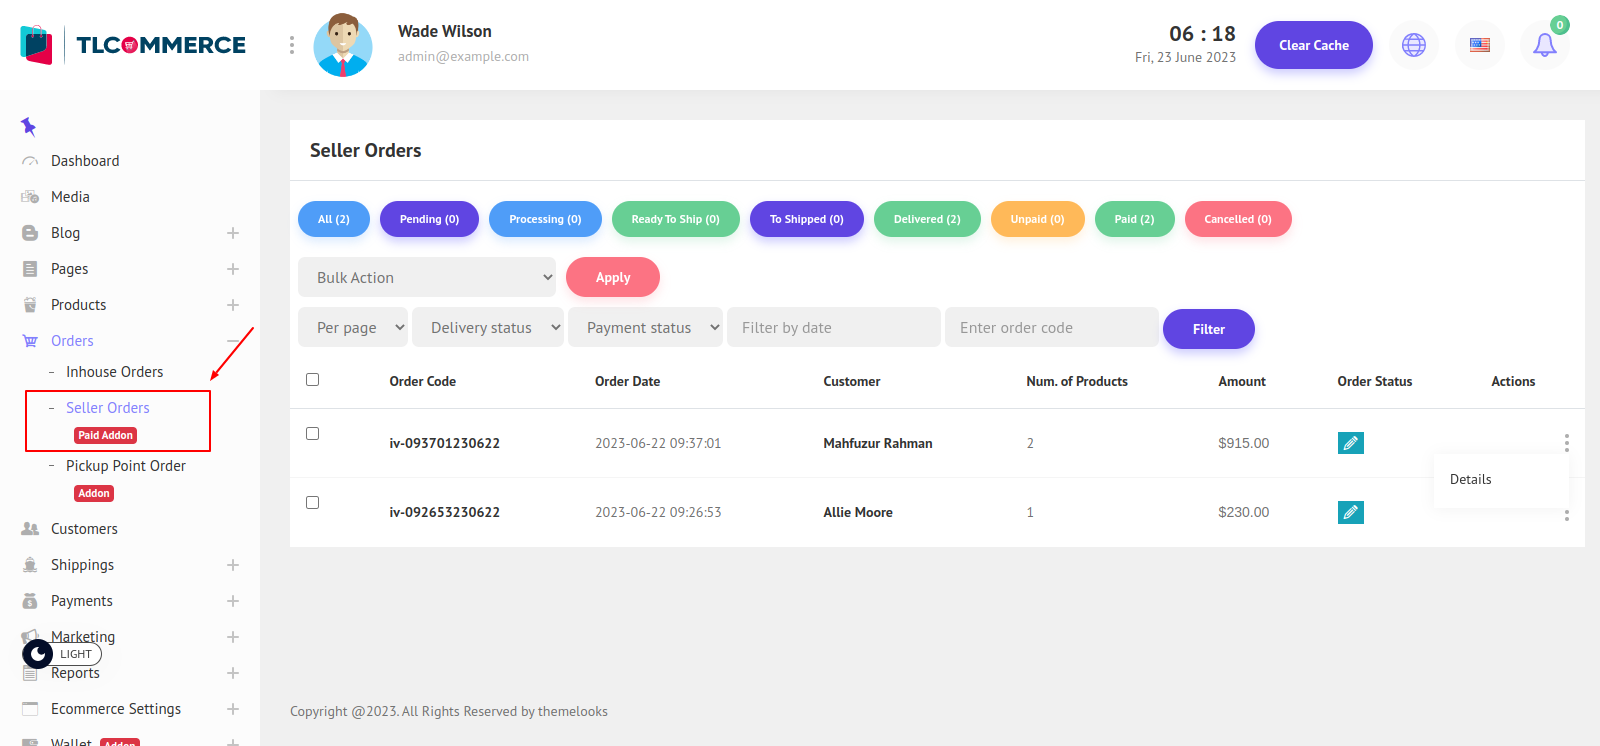This screenshot has width=1600, height=746.
Task: Click the vertical dots beside the logo
Action: click(291, 45)
